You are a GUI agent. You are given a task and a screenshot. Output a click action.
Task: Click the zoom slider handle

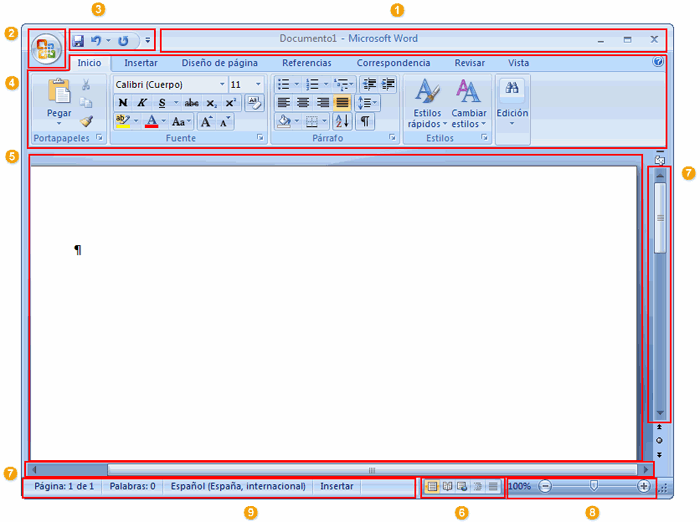[x=594, y=486]
